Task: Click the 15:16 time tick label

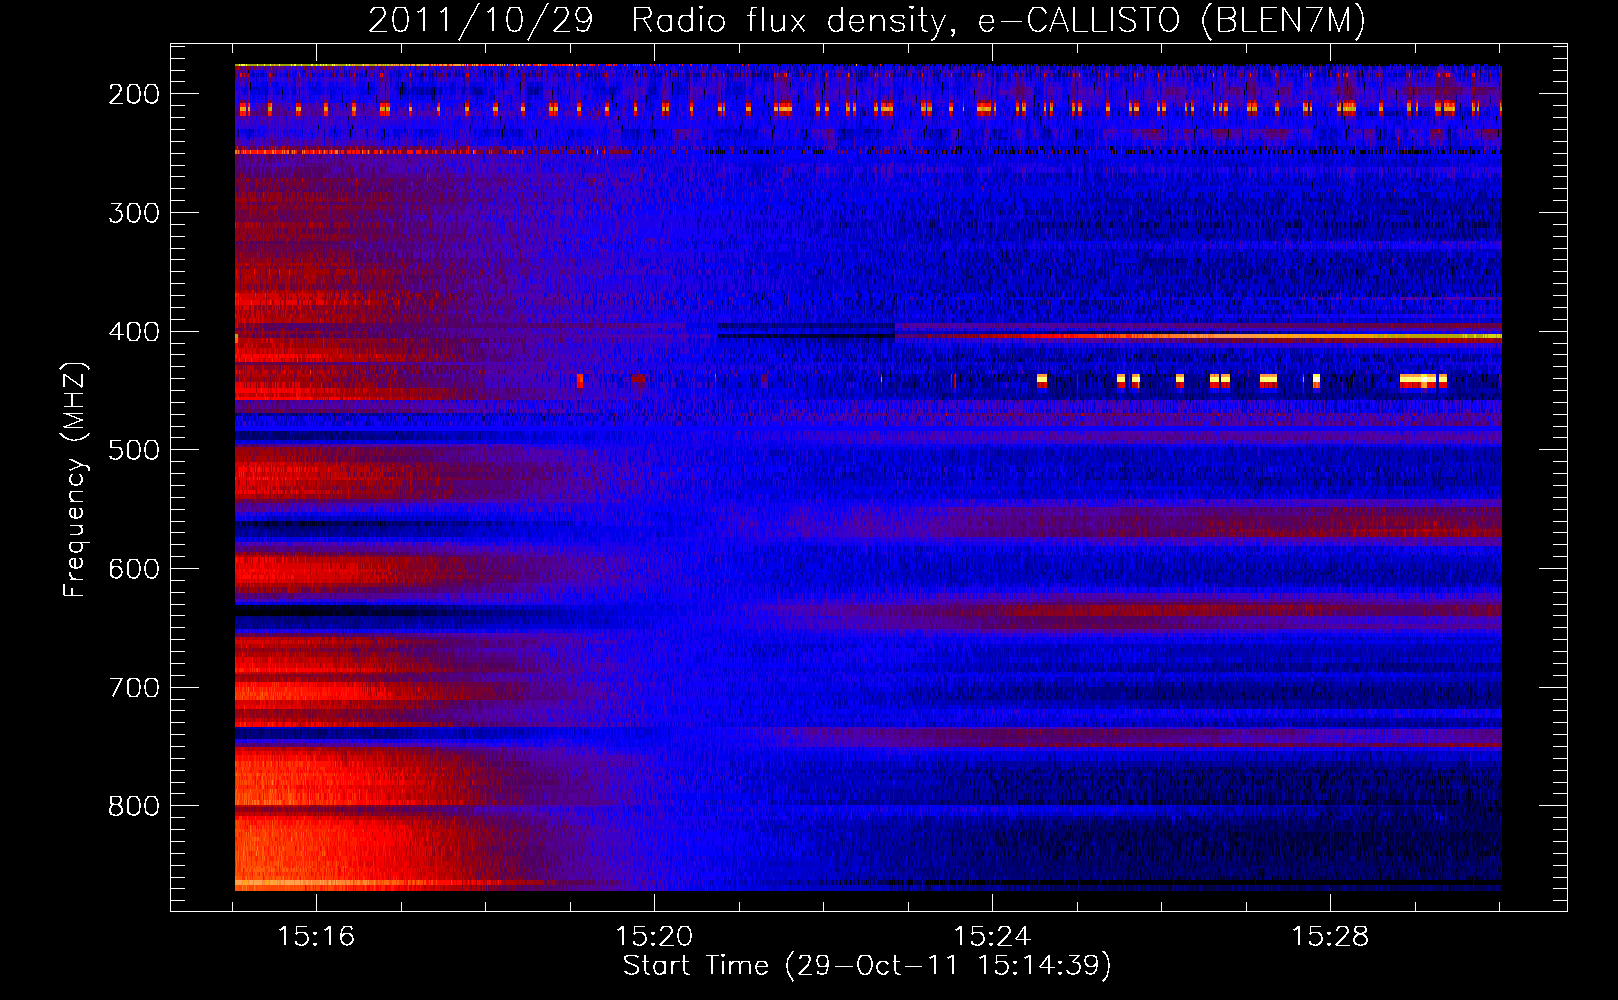Action: click(316, 936)
